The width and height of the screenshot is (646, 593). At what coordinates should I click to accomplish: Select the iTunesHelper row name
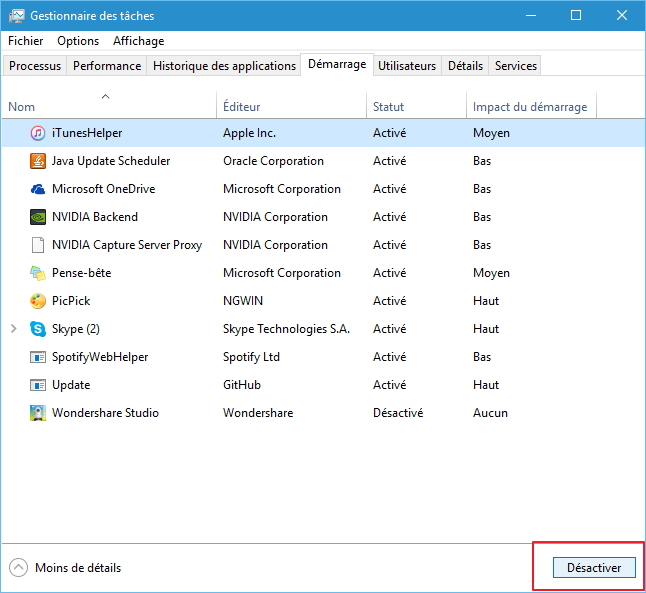[87, 133]
